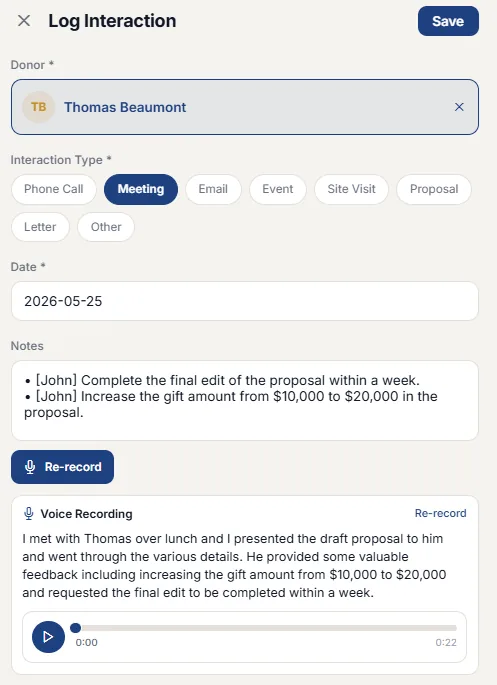
Task: Pick Proposal interaction type
Action: coord(434,189)
